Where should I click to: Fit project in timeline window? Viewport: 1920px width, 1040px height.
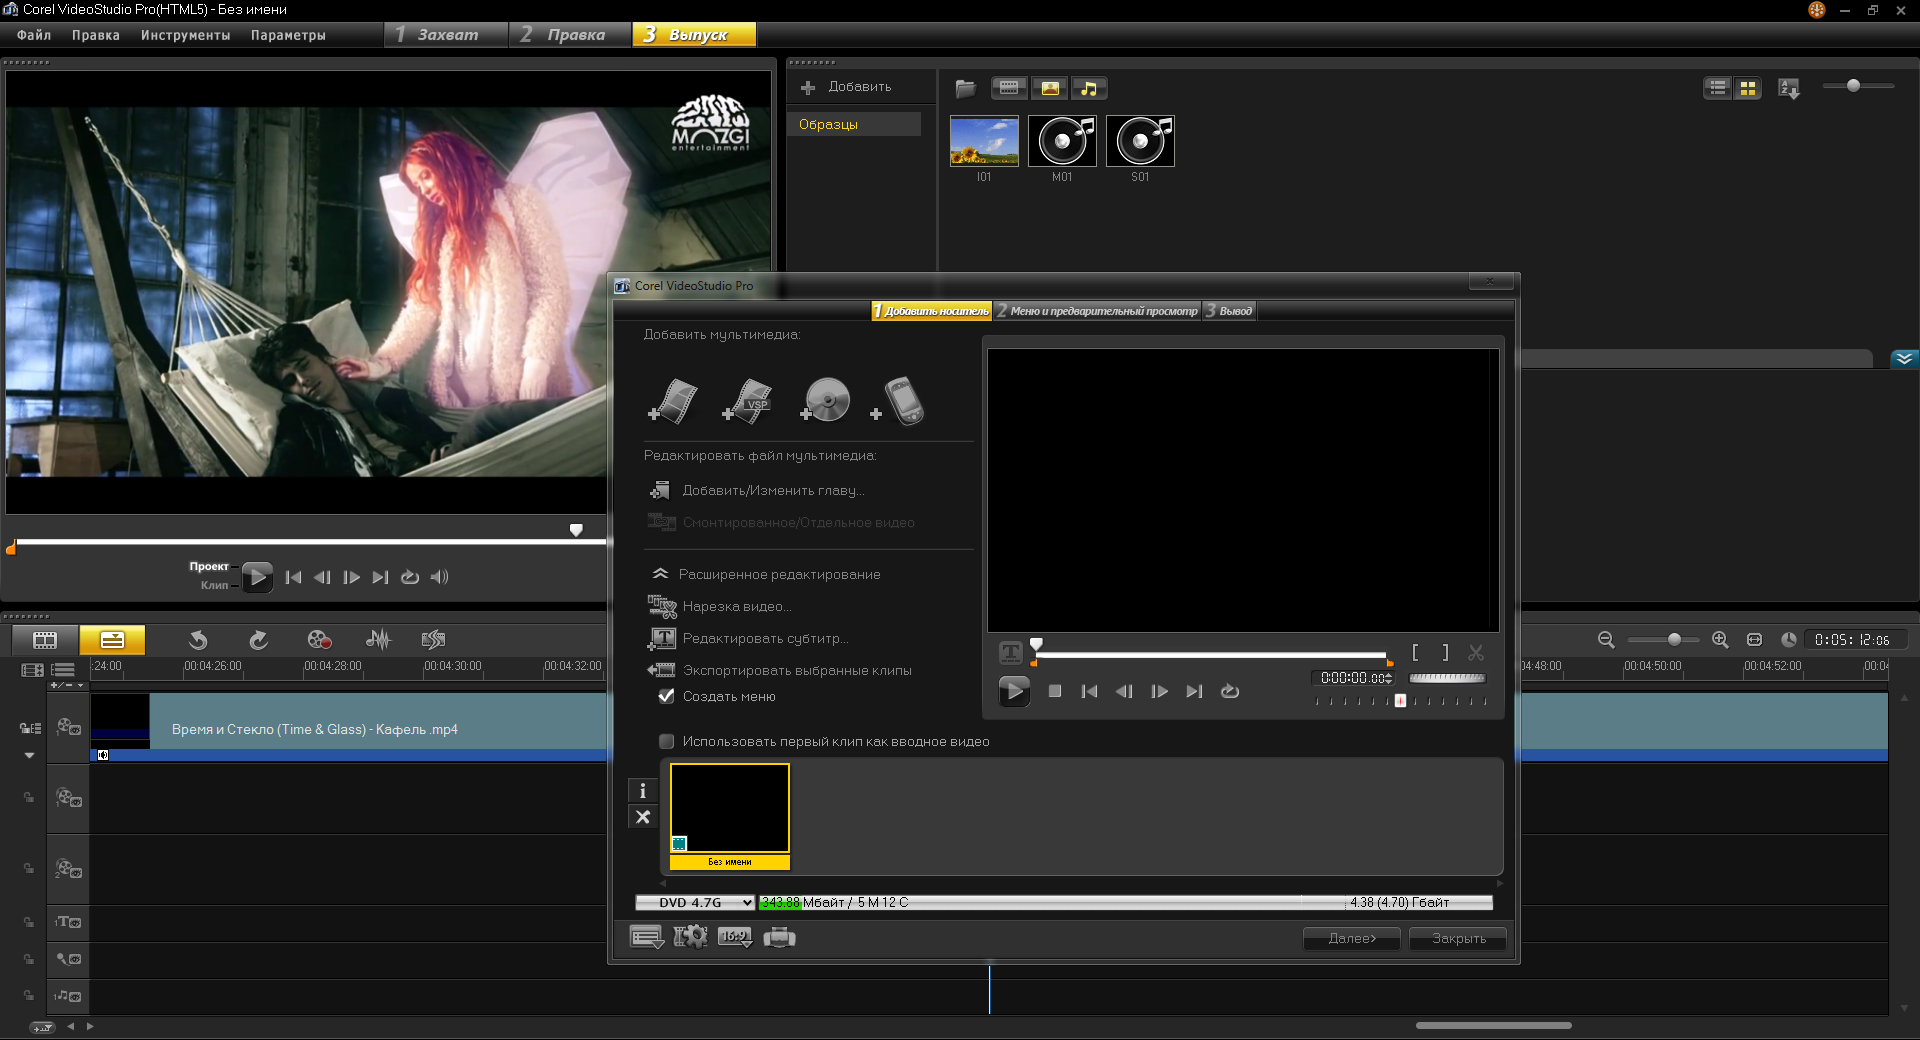coord(1754,640)
